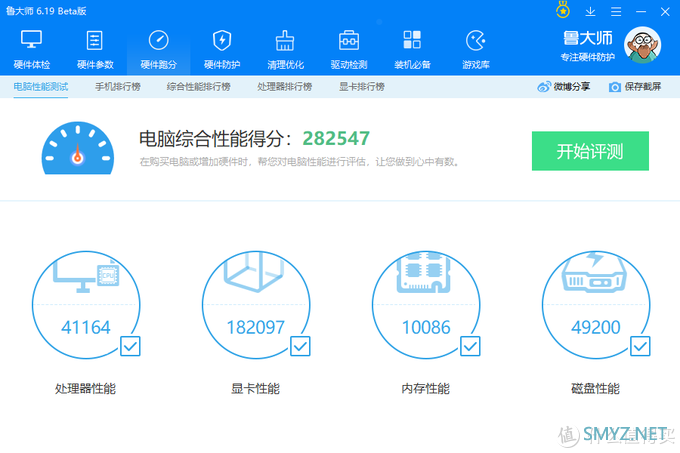Image resolution: width=680 pixels, height=453 pixels.
Task: Click the gold medal icon in title bar
Action: pyautogui.click(x=563, y=11)
